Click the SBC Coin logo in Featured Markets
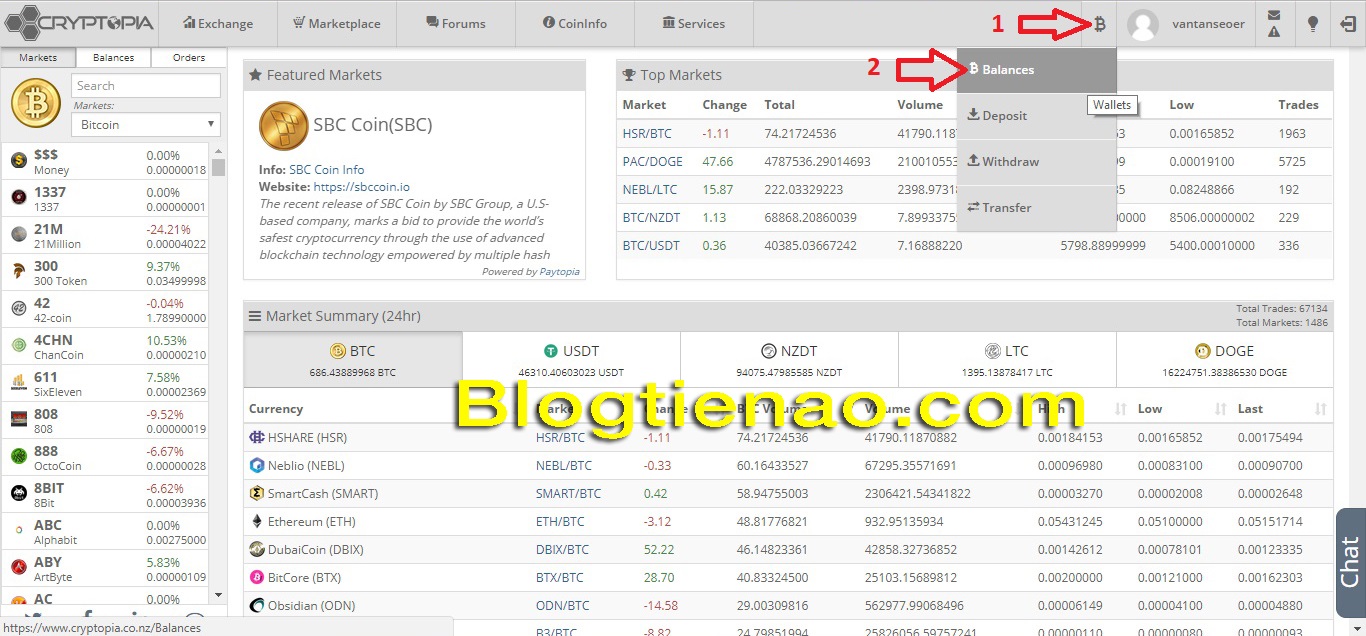This screenshot has width=1366, height=636. (x=284, y=126)
